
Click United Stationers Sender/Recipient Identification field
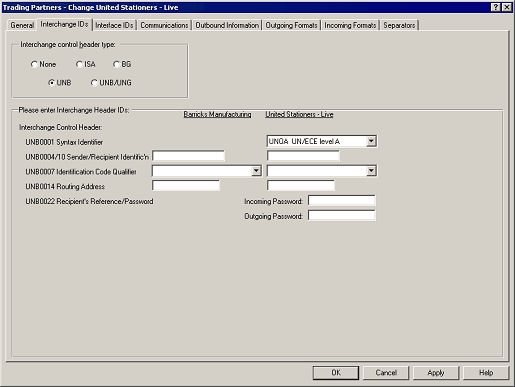pyautogui.click(x=303, y=156)
